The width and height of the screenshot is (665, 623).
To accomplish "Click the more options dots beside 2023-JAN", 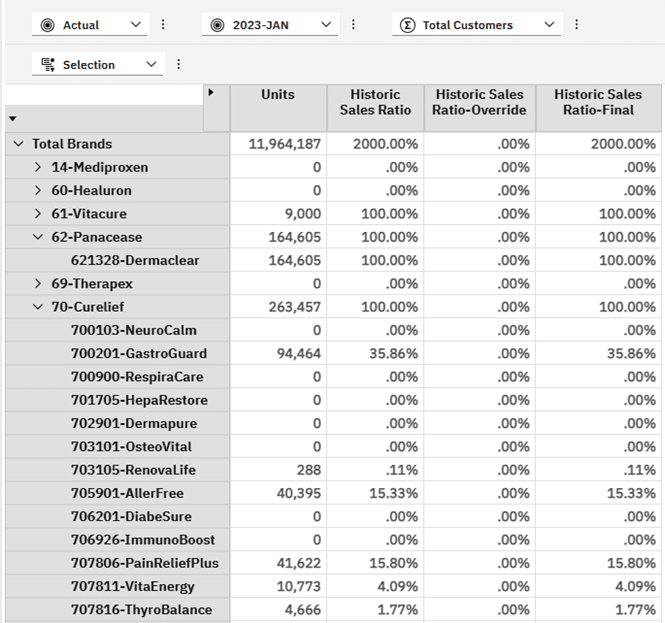I will point(353,25).
